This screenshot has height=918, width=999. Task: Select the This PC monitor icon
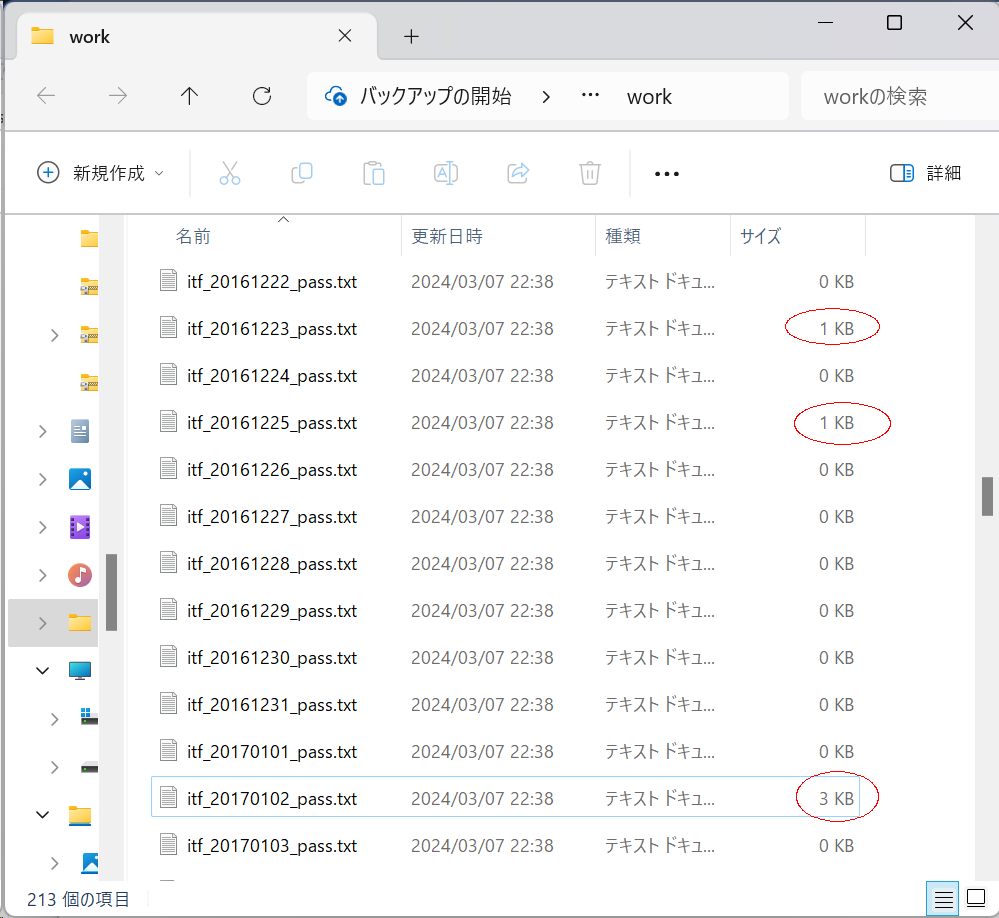pyautogui.click(x=80, y=670)
